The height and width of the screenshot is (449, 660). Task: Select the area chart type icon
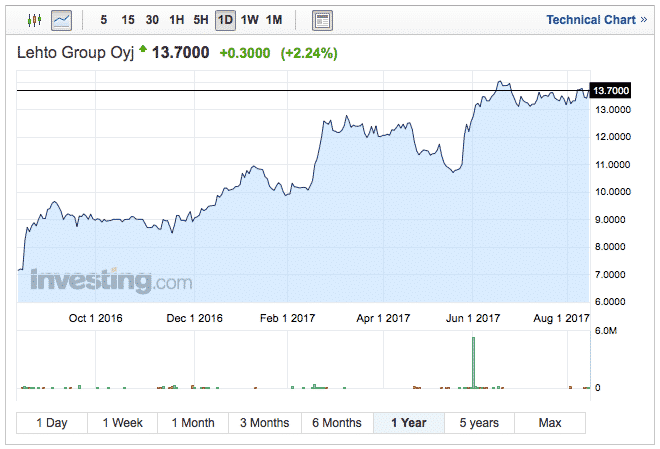click(62, 20)
